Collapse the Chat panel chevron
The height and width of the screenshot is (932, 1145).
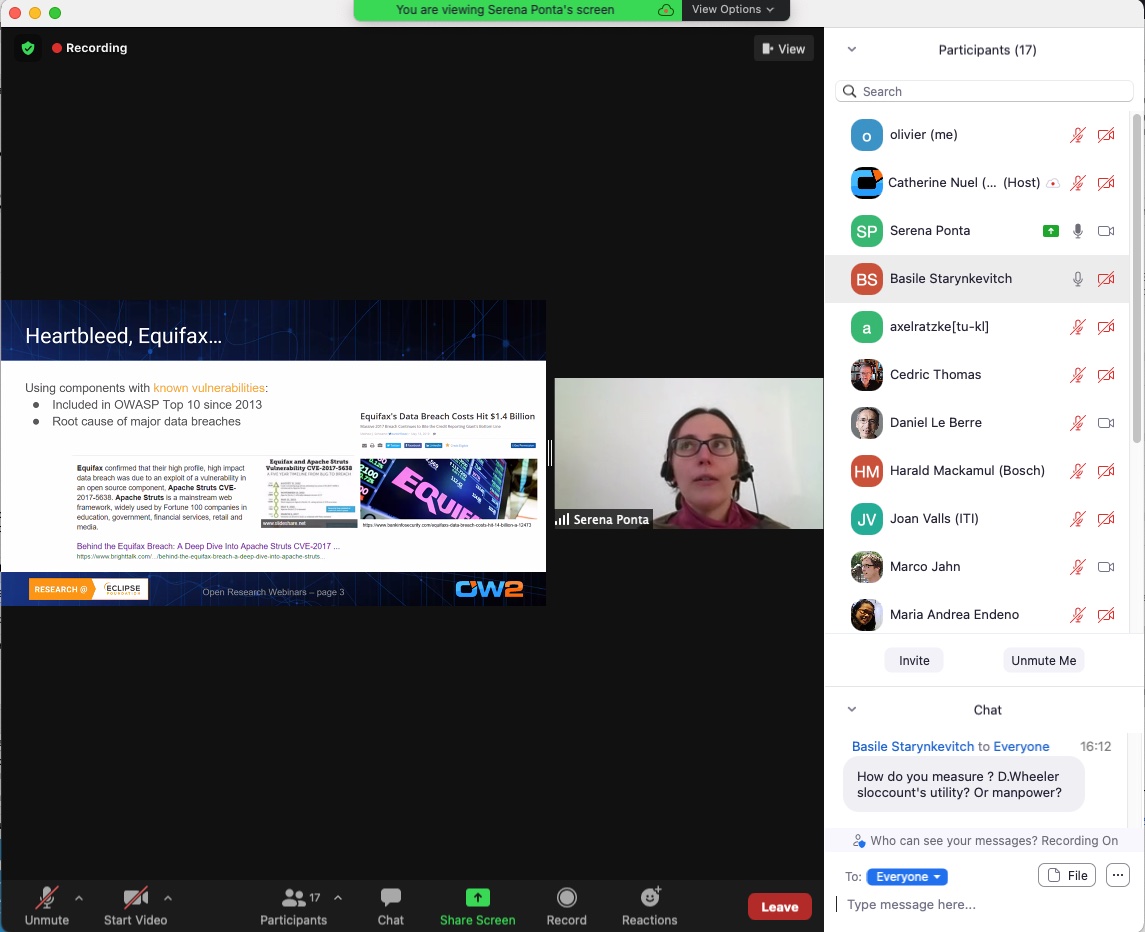coord(851,709)
